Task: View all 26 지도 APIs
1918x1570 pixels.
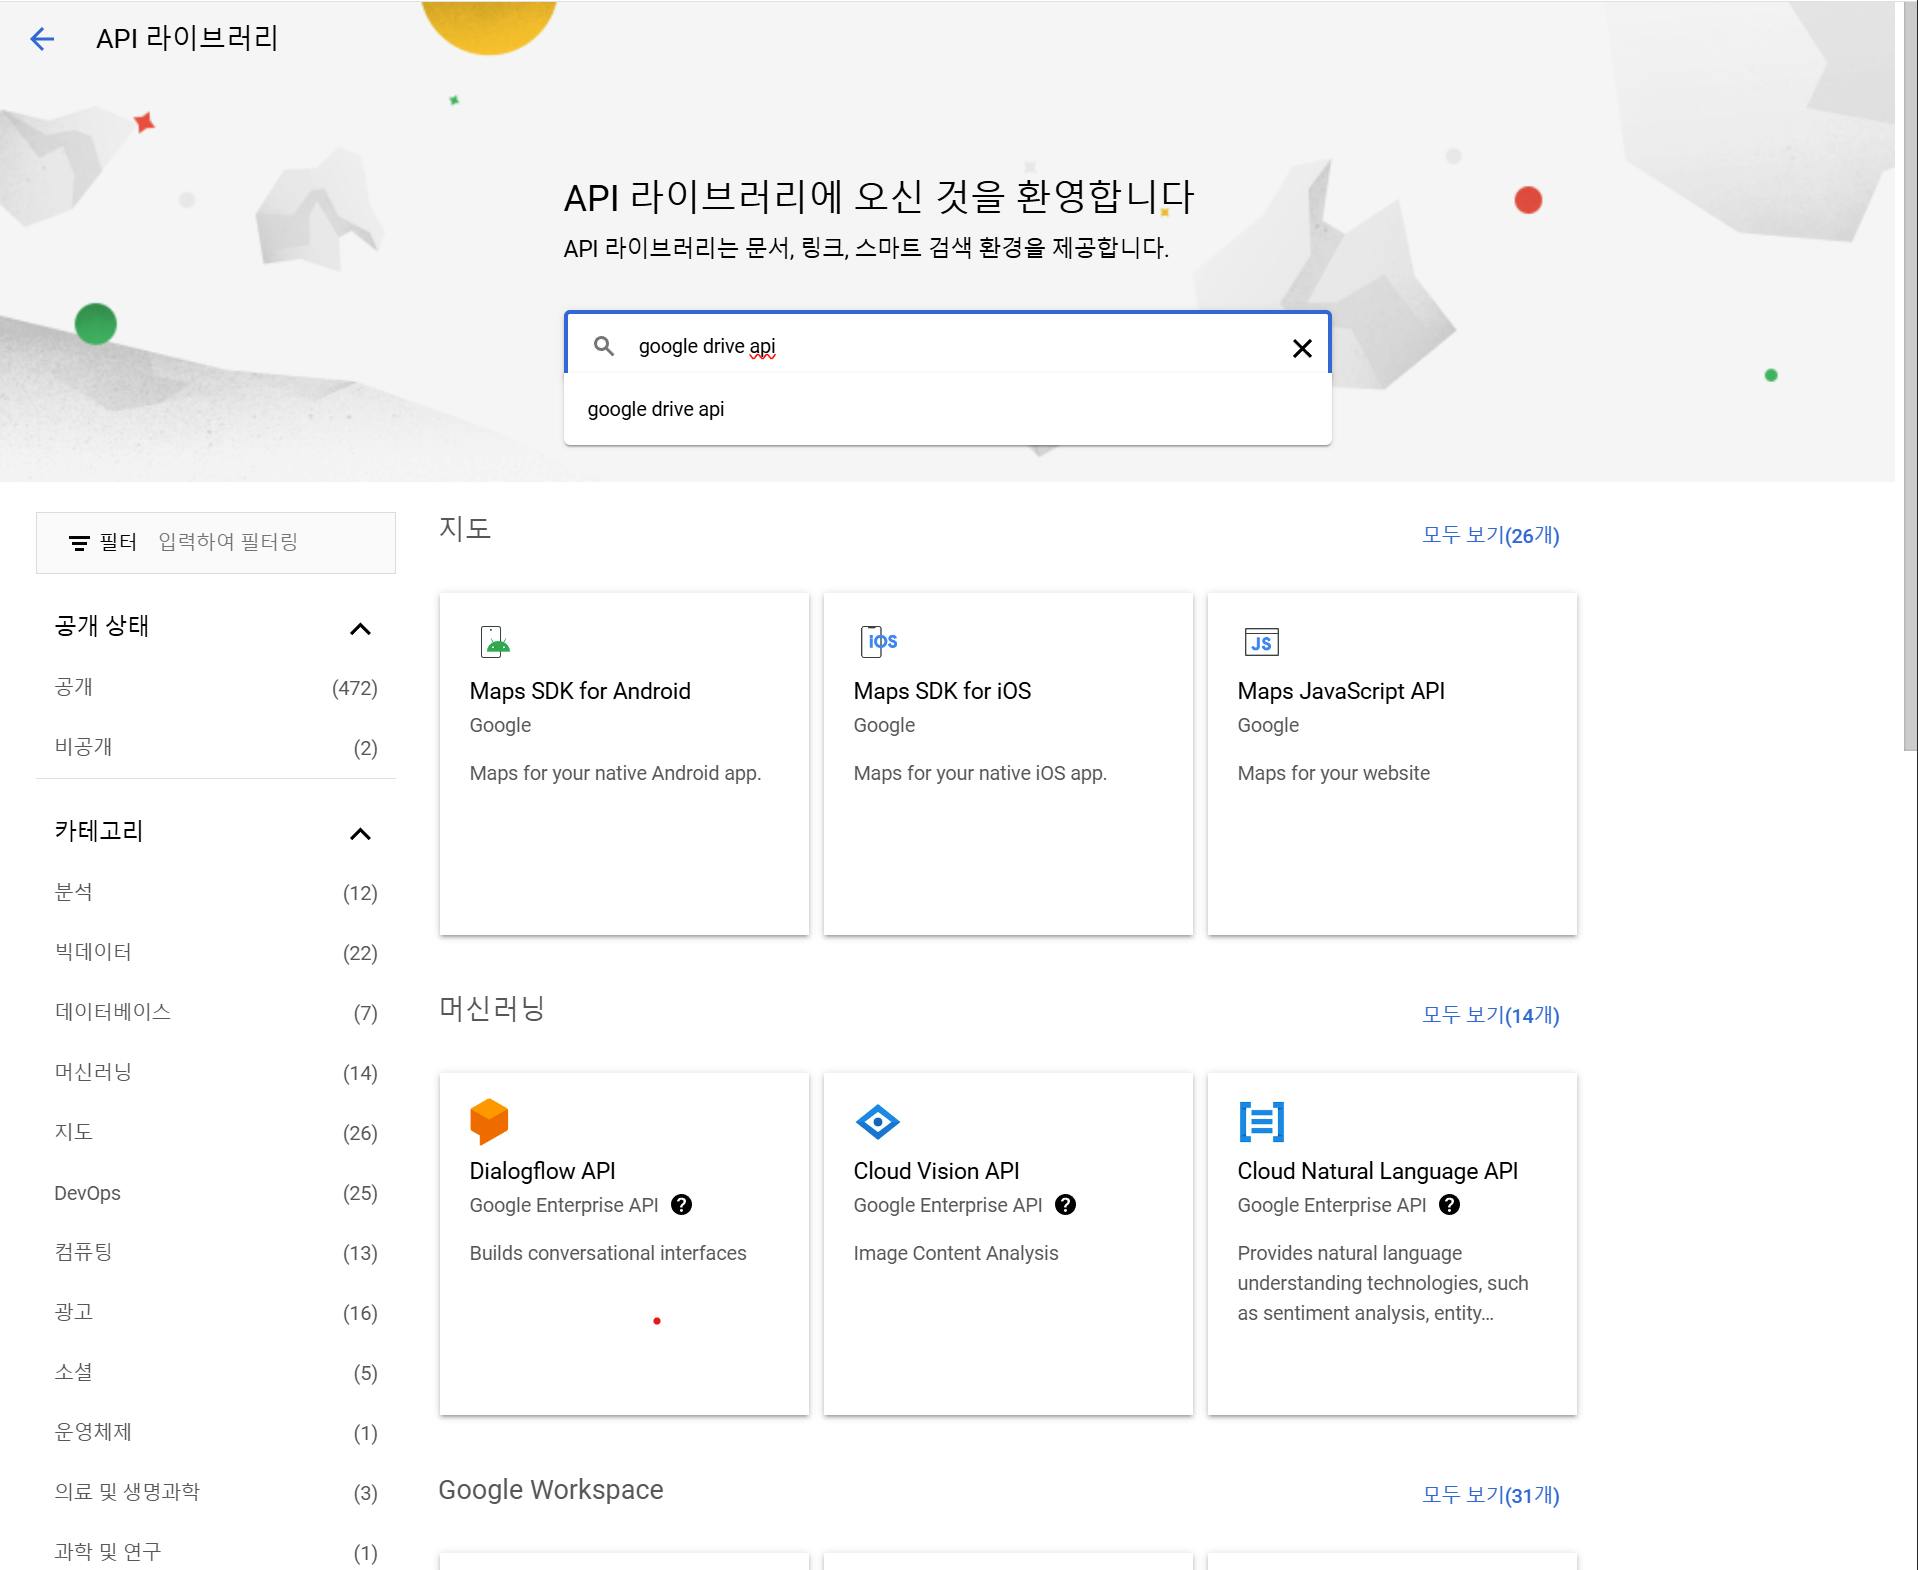Action: coord(1491,535)
